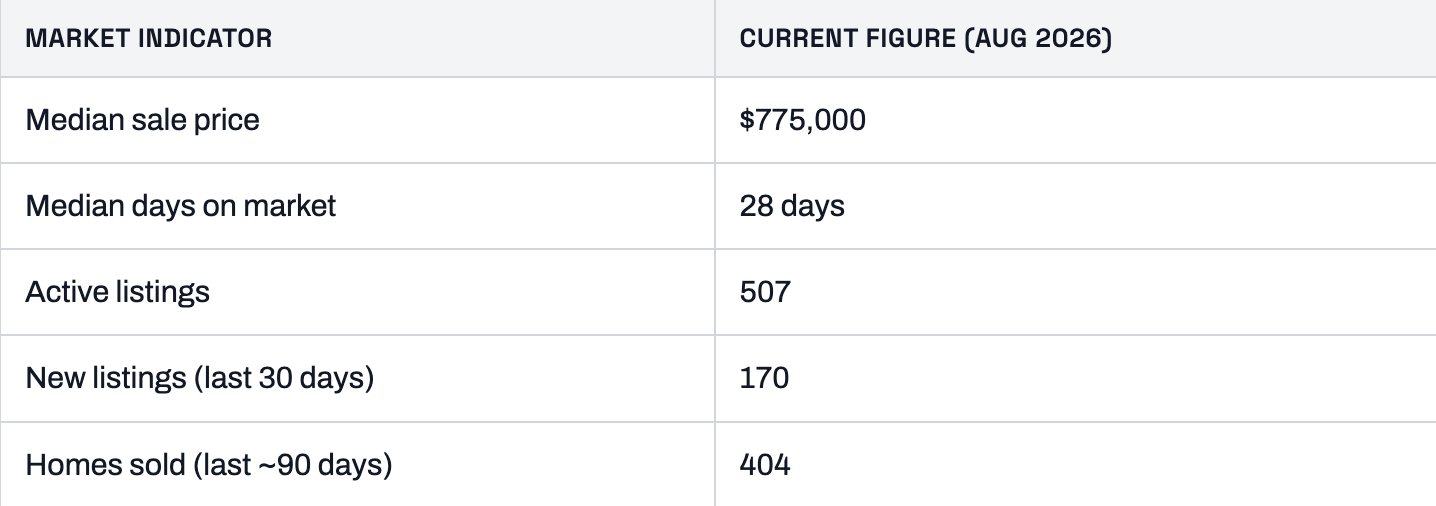Viewport: 1436px width, 506px height.
Task: Select Homes sold (last ~90 days) label
Action: tap(208, 465)
